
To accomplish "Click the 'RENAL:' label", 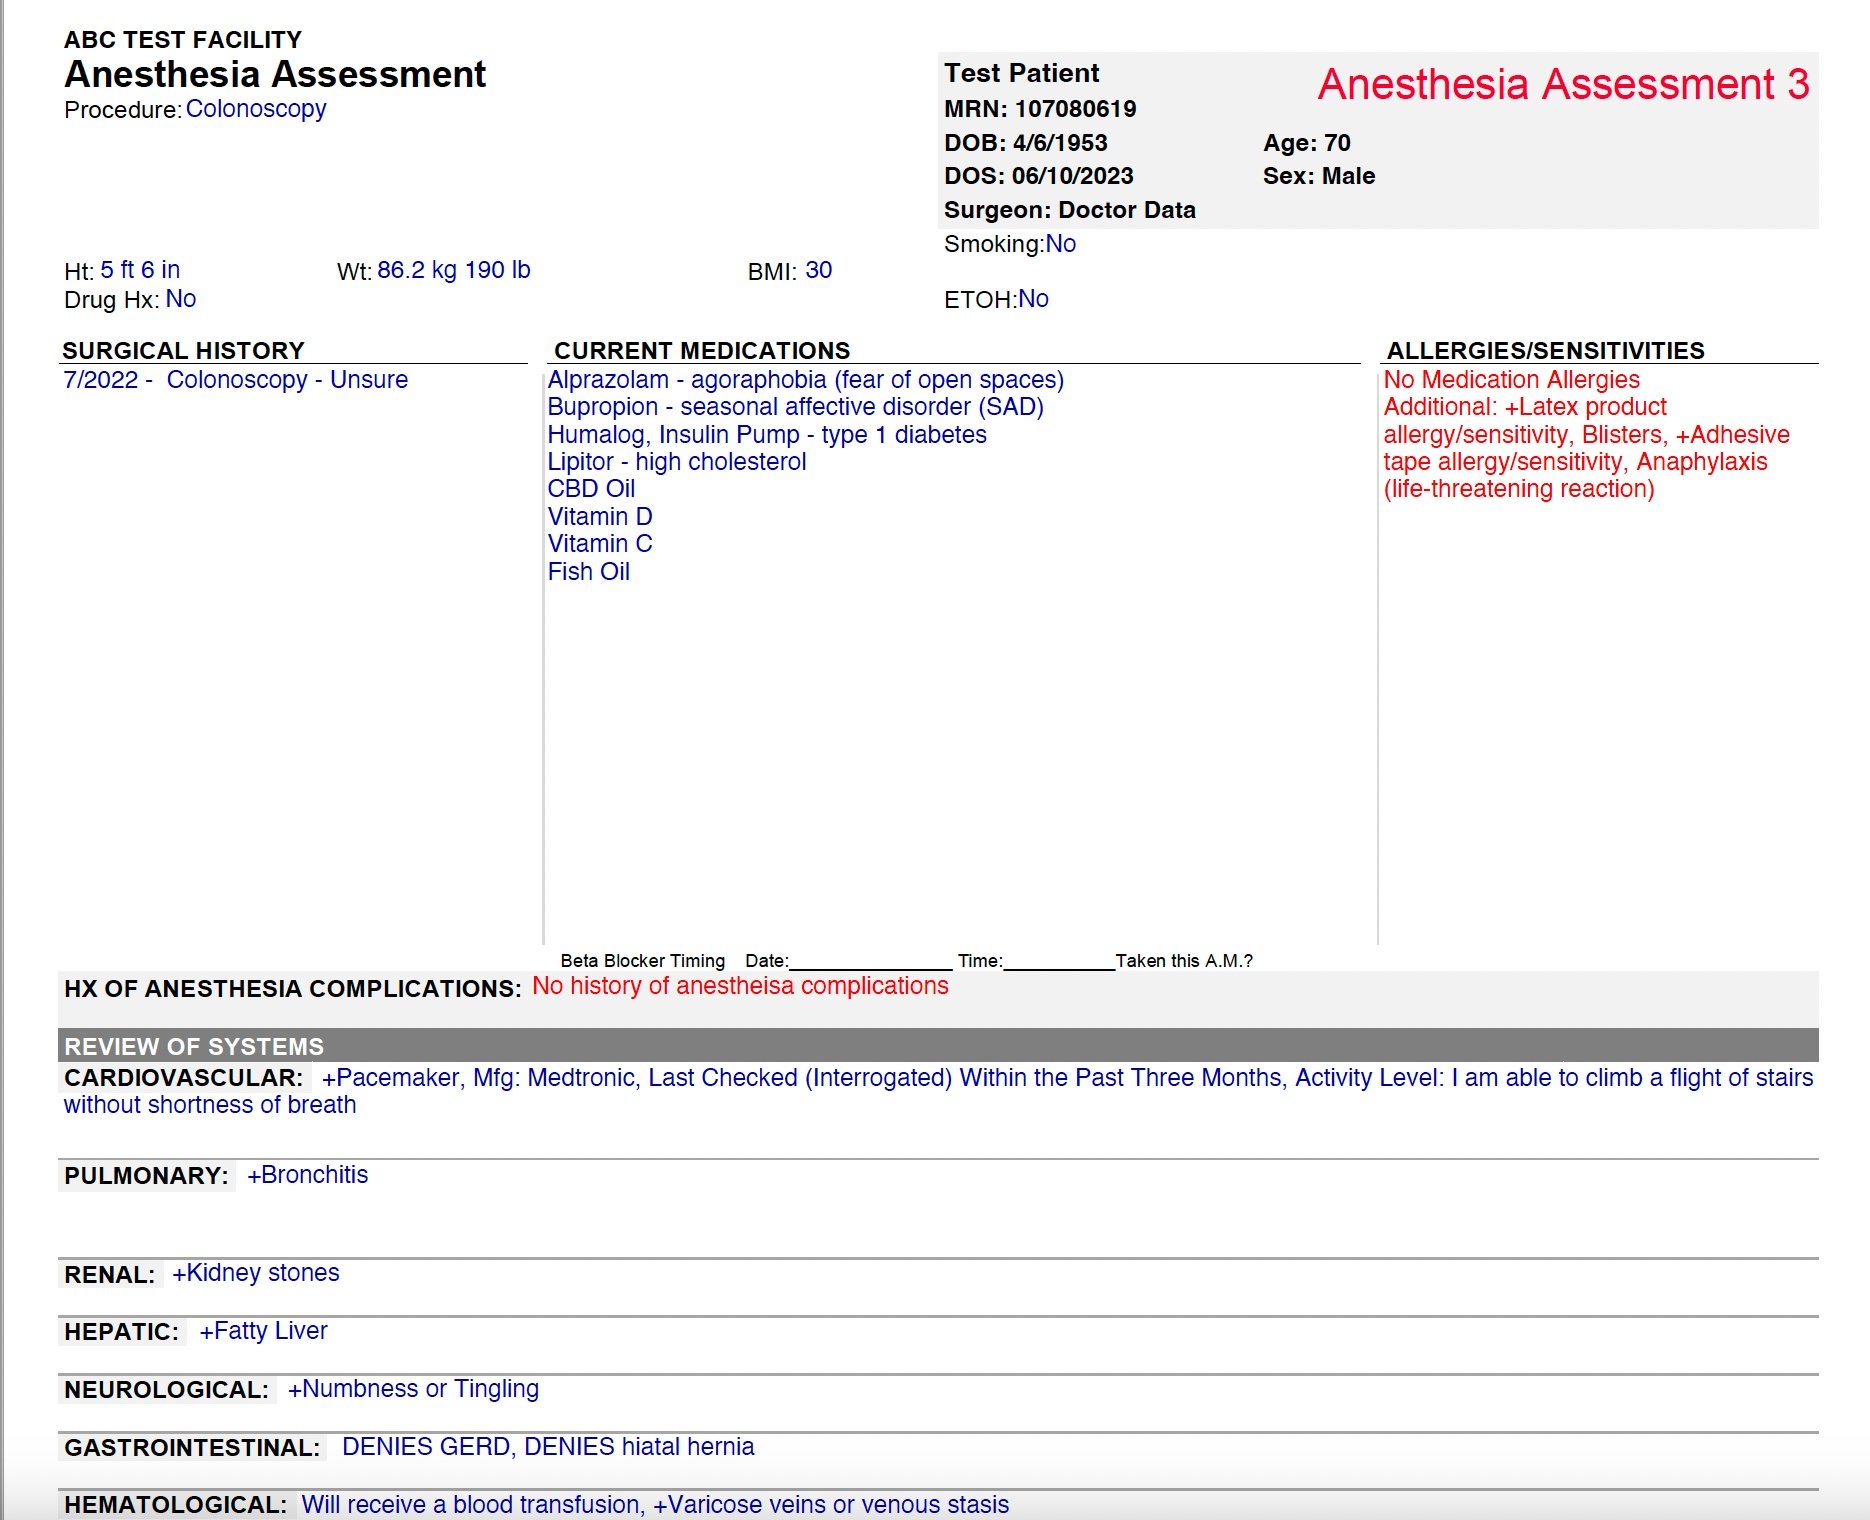I will (110, 1275).
